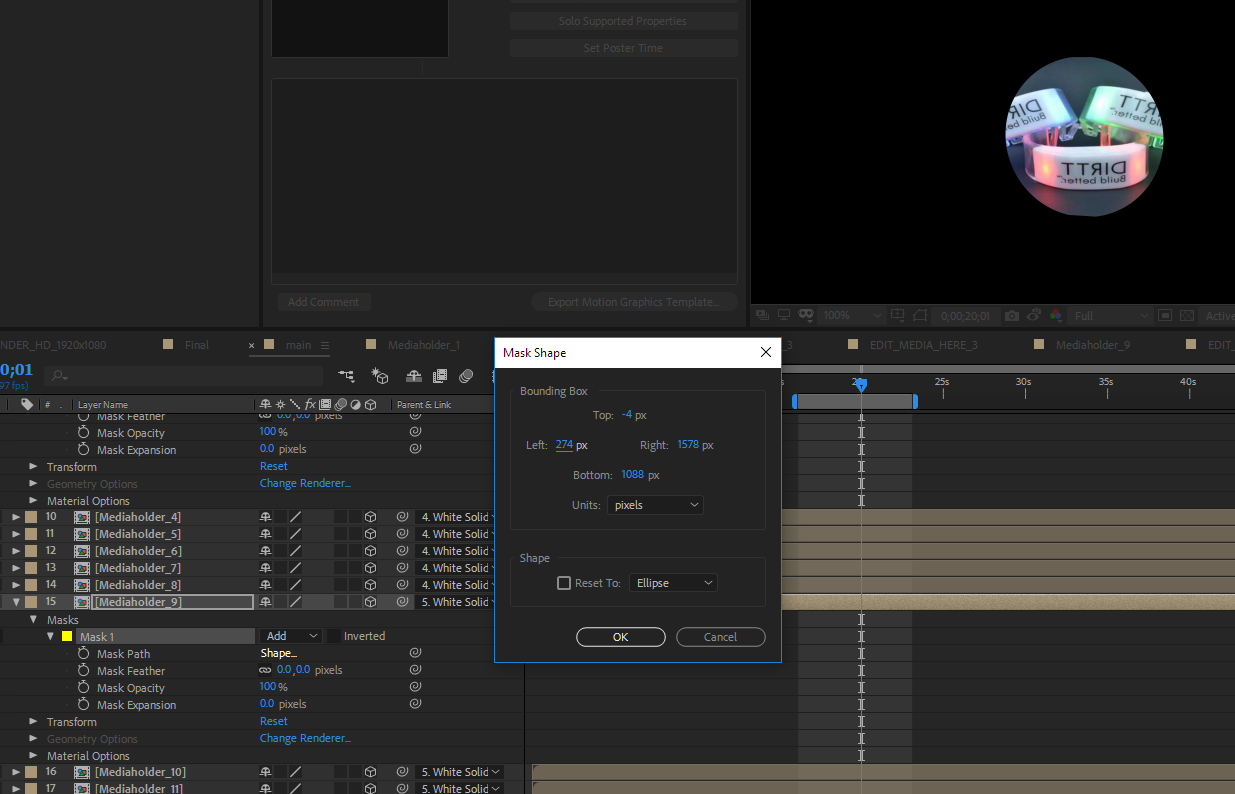Click the snapshot camera icon in viewer
This screenshot has height=794, width=1235.
coord(1012,316)
